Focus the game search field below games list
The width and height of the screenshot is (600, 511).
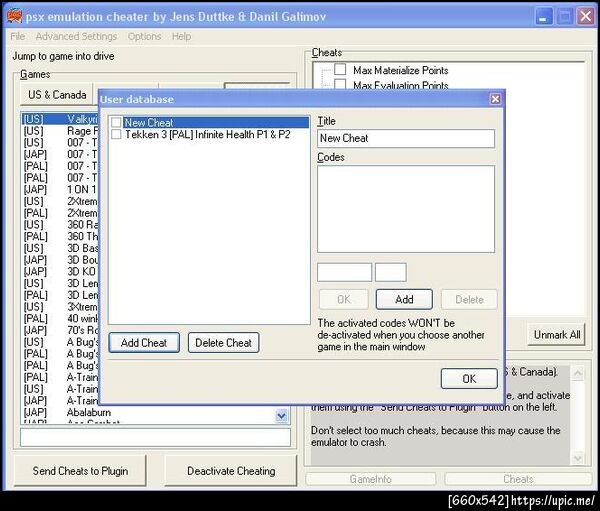(155, 437)
